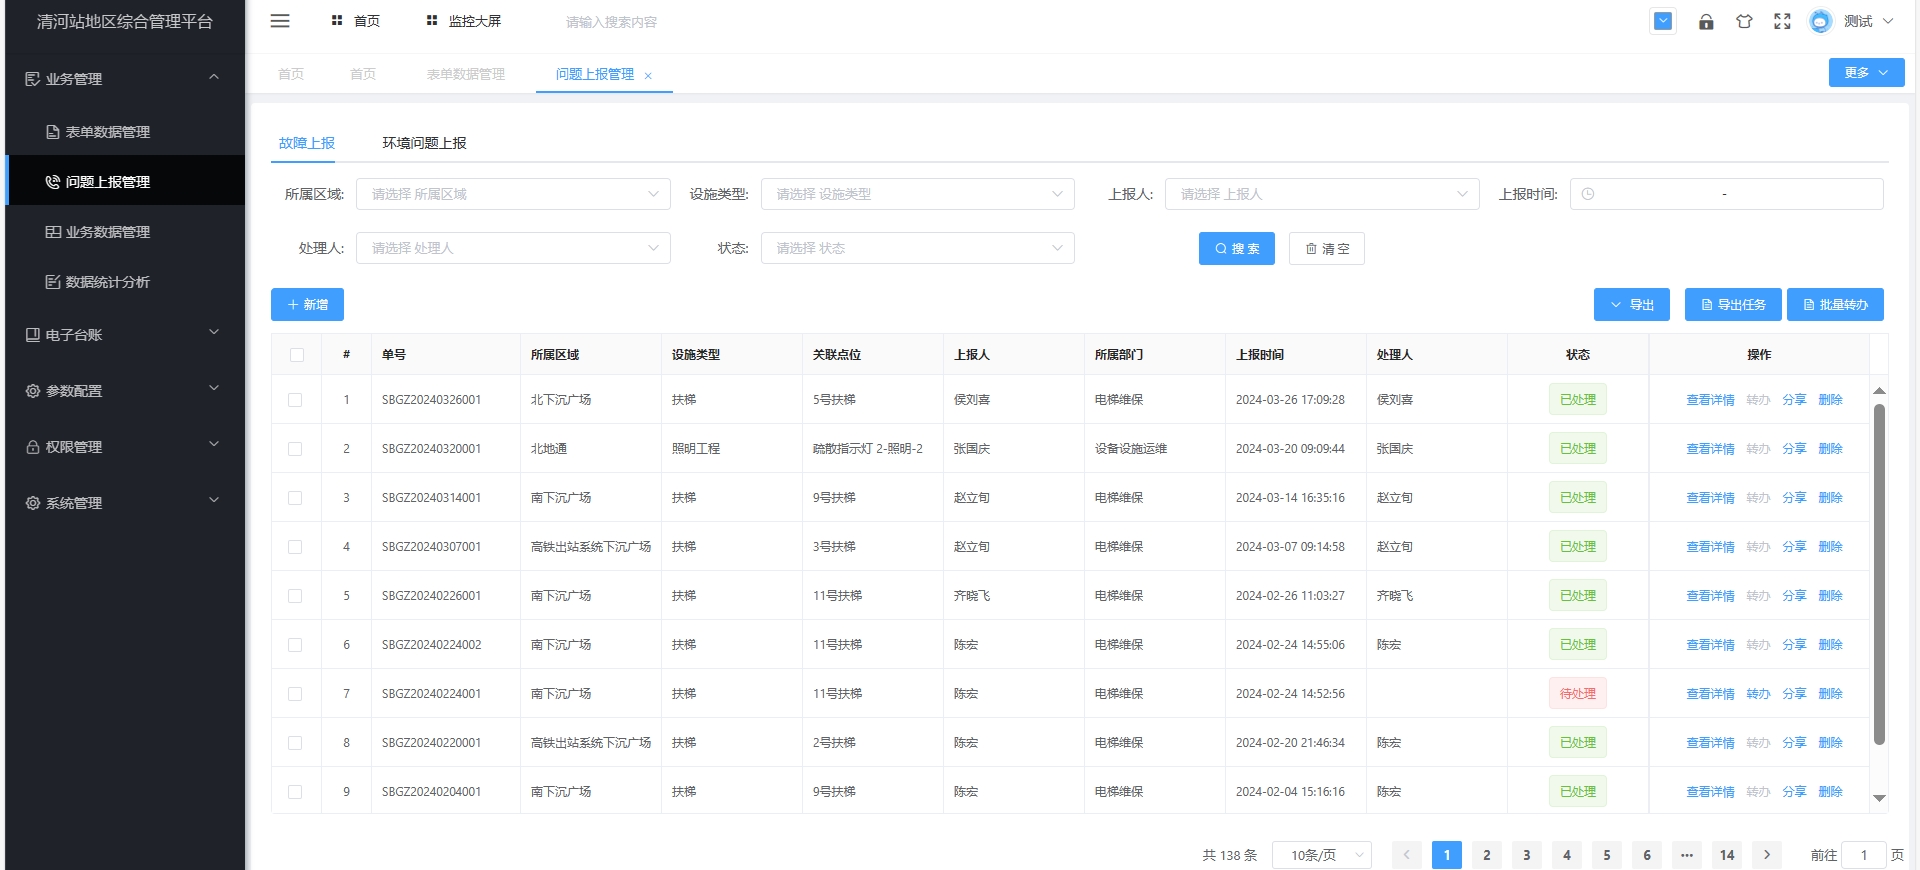Open the 导出 dropdown button
The height and width of the screenshot is (870, 1920).
click(x=1632, y=305)
